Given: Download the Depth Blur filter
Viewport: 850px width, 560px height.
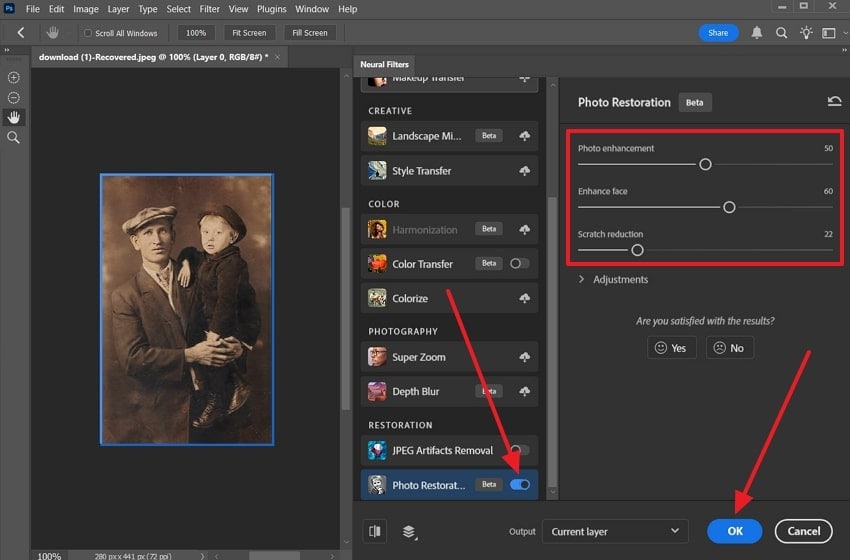Looking at the screenshot, I should click(x=524, y=391).
